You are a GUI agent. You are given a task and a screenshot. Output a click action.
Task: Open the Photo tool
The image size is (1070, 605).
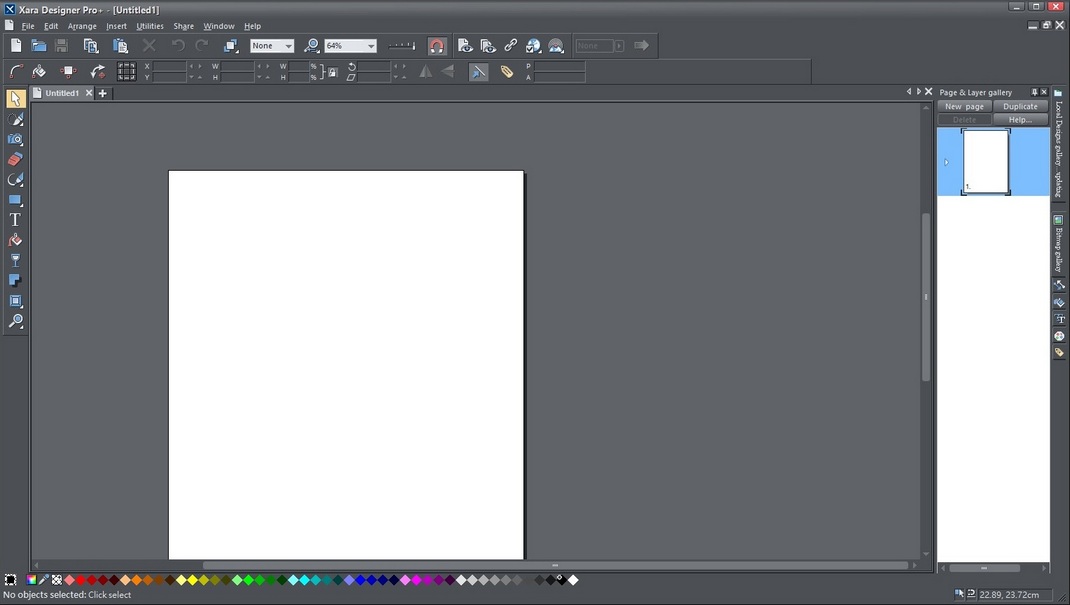pyautogui.click(x=15, y=139)
